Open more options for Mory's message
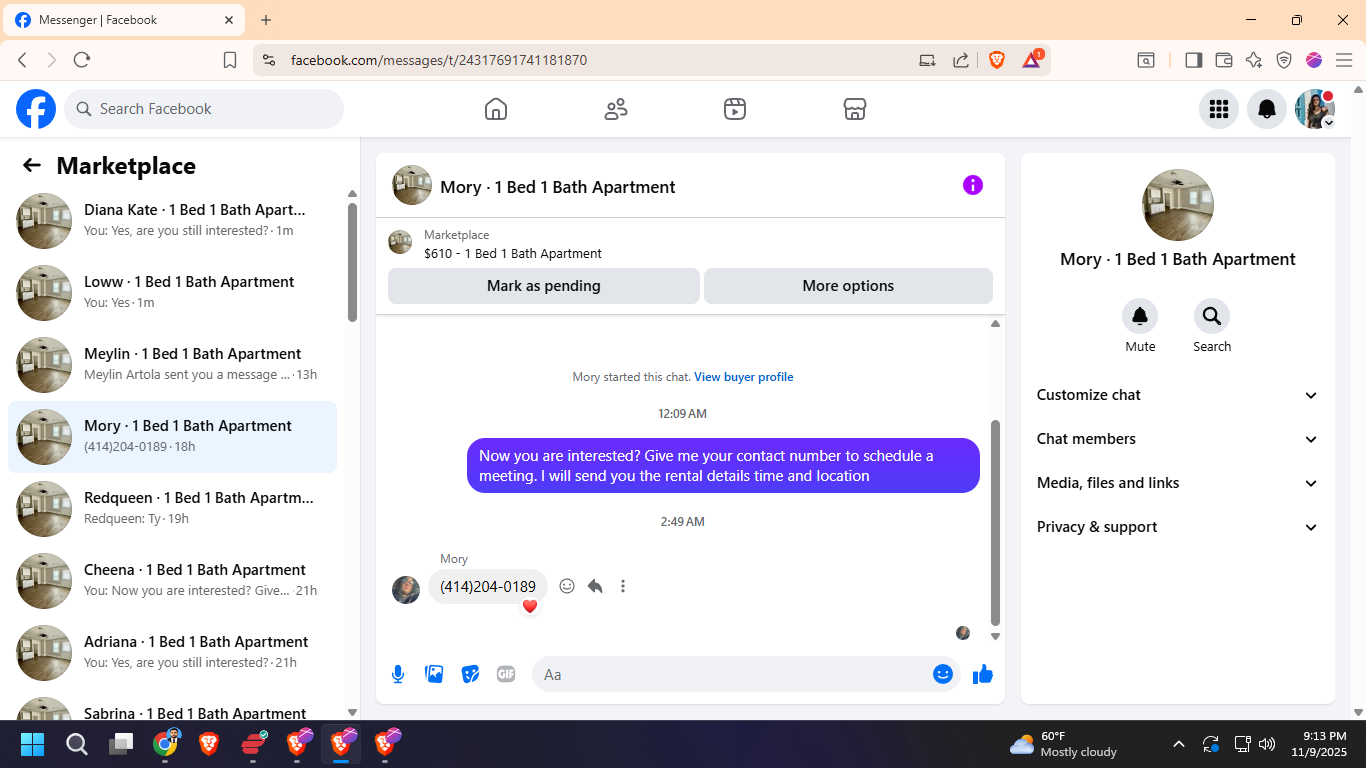The image size is (1366, 768). tap(623, 586)
